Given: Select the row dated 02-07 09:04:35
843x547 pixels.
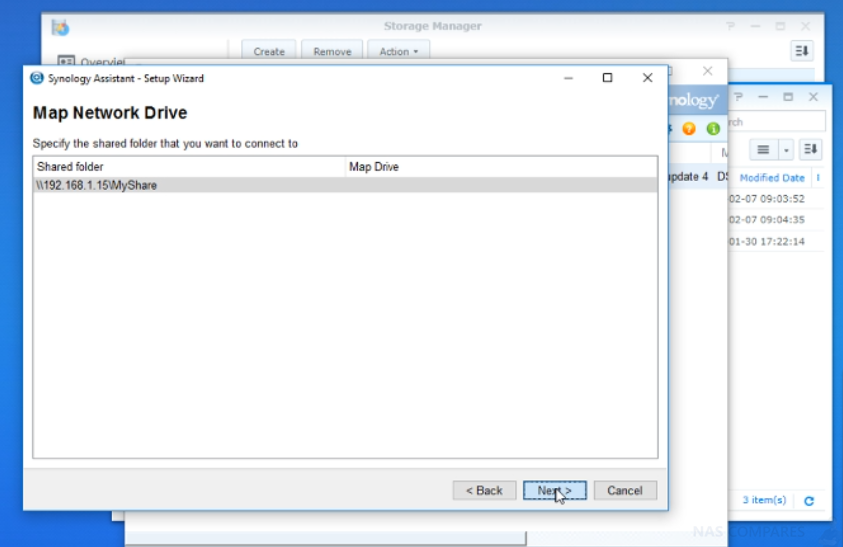Looking at the screenshot, I should (x=775, y=220).
